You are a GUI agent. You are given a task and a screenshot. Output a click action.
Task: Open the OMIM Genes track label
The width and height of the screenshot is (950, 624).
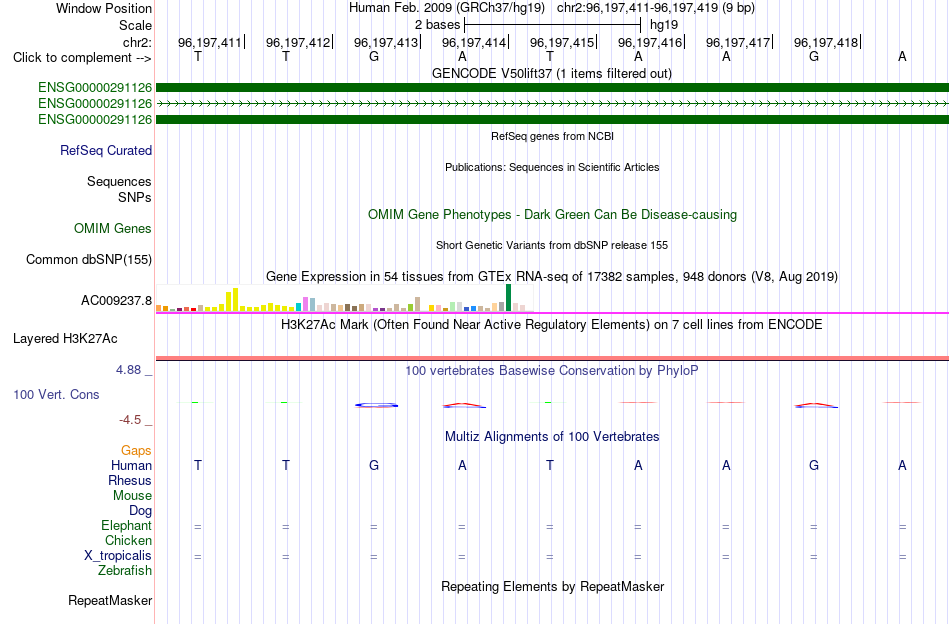pyautogui.click(x=113, y=228)
